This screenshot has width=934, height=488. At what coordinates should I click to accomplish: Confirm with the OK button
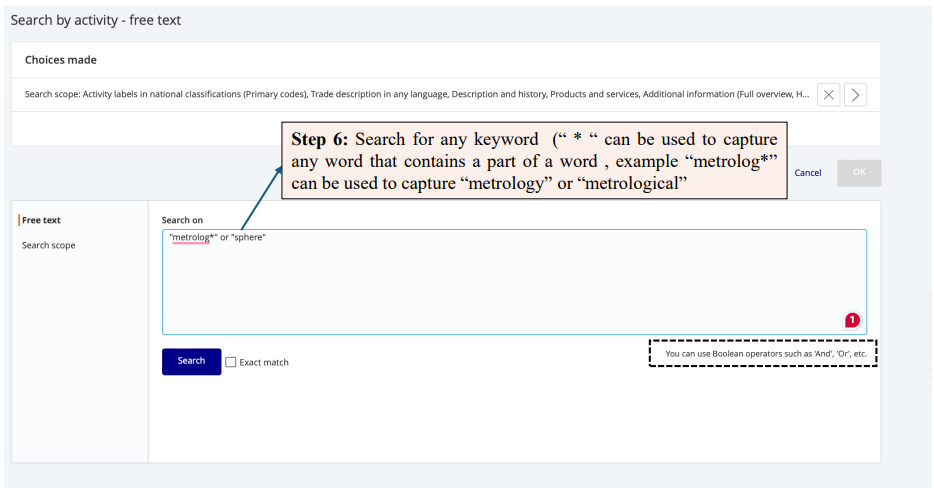pos(859,173)
